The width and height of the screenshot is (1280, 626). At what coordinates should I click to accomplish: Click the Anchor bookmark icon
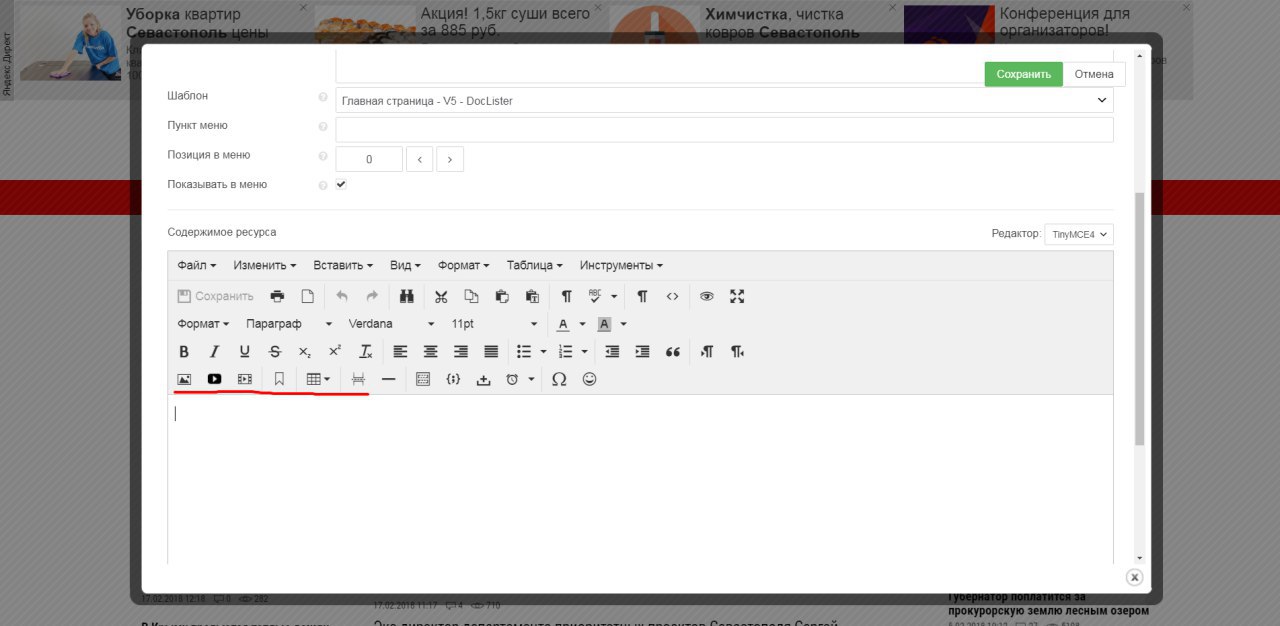[x=279, y=379]
